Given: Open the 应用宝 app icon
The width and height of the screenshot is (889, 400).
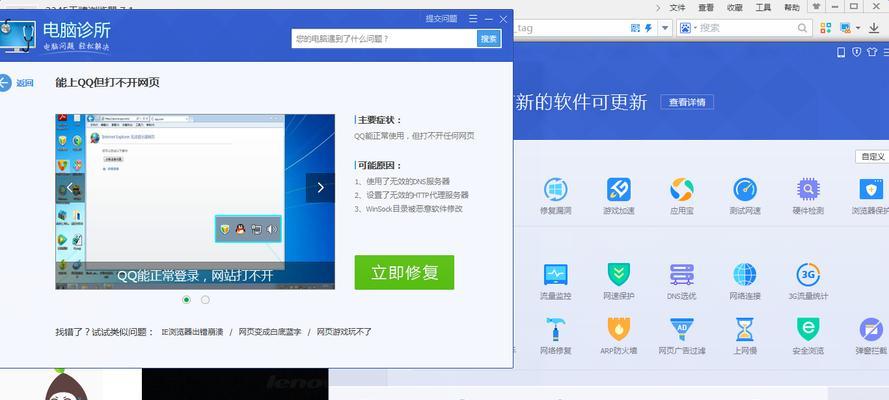Looking at the screenshot, I should 681,189.
